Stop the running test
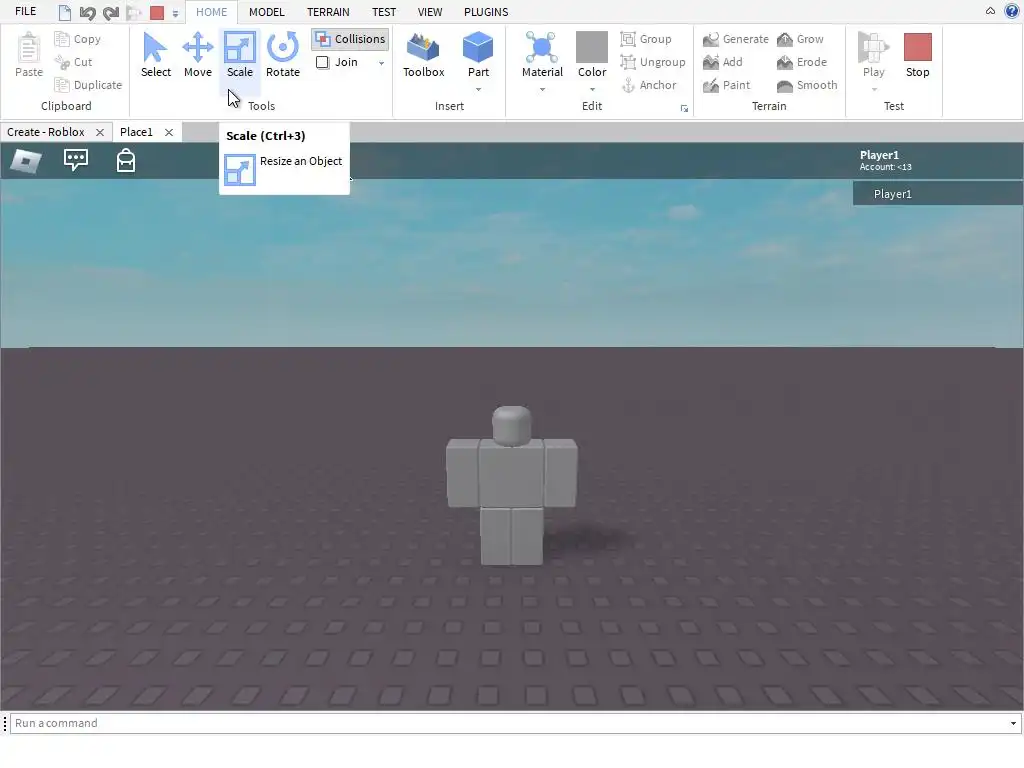Screen dimensions: 1024x768 click(x=918, y=56)
